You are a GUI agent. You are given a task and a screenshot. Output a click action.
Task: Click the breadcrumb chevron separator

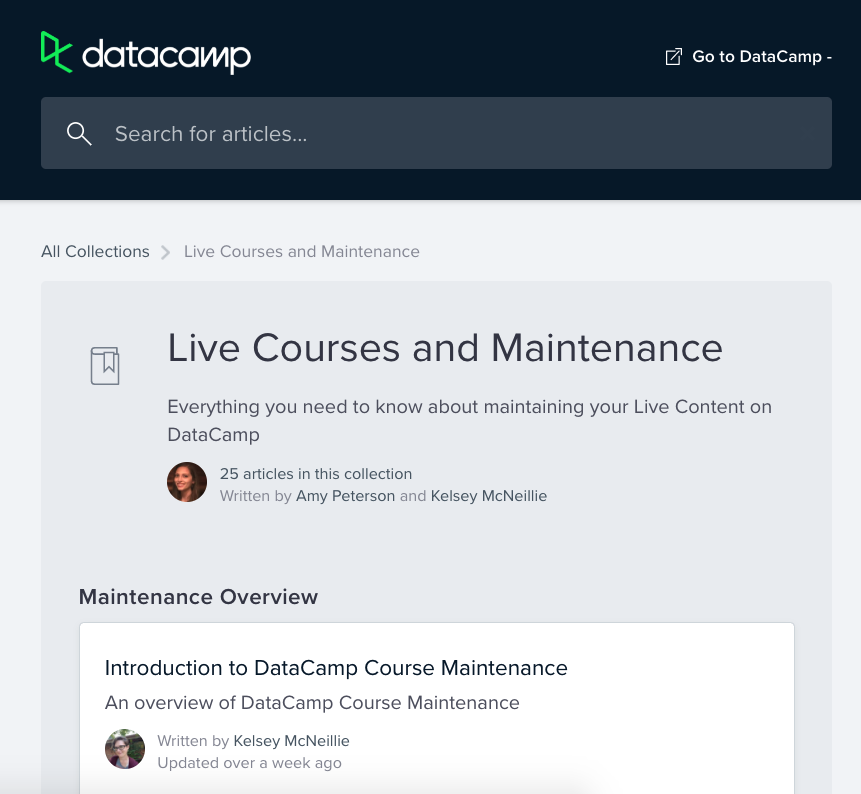pos(166,252)
